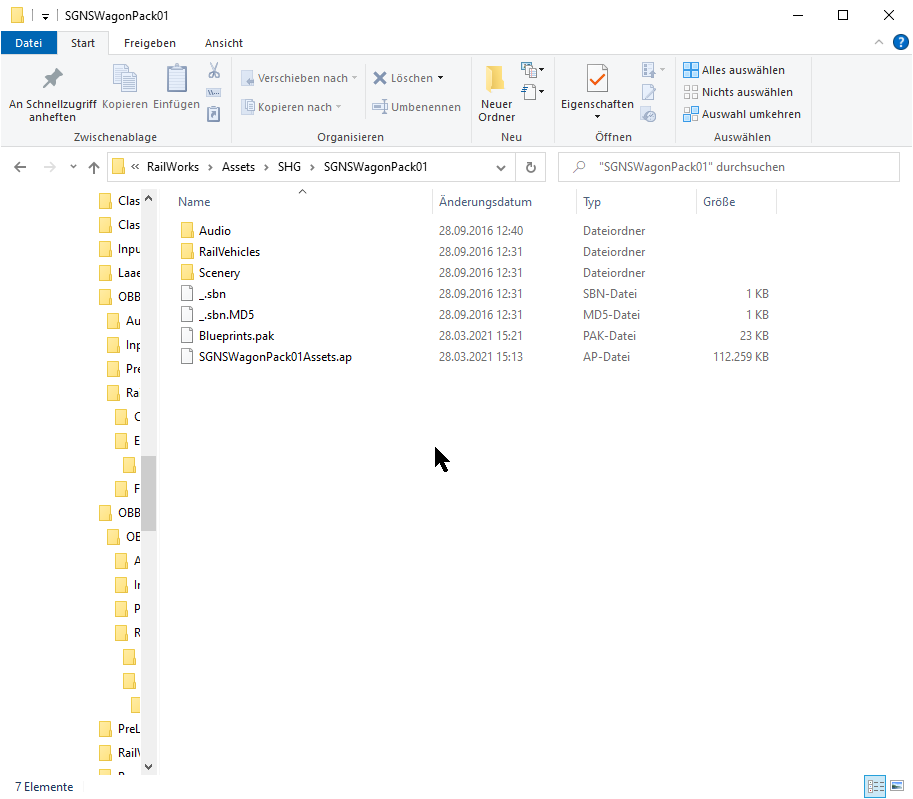
Task: Click Löschen delete X icon
Action: pyautogui.click(x=380, y=78)
